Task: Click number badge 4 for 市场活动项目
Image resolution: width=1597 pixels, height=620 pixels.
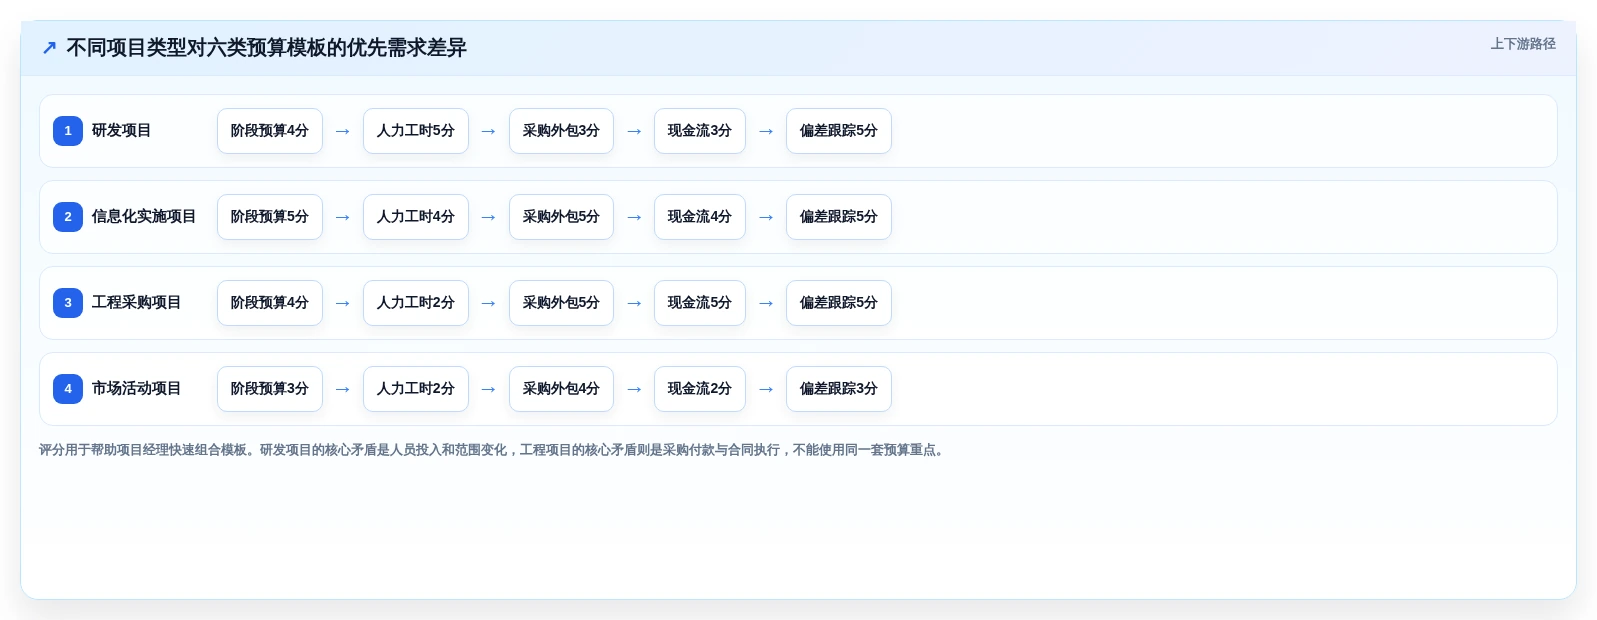Action: click(x=68, y=389)
